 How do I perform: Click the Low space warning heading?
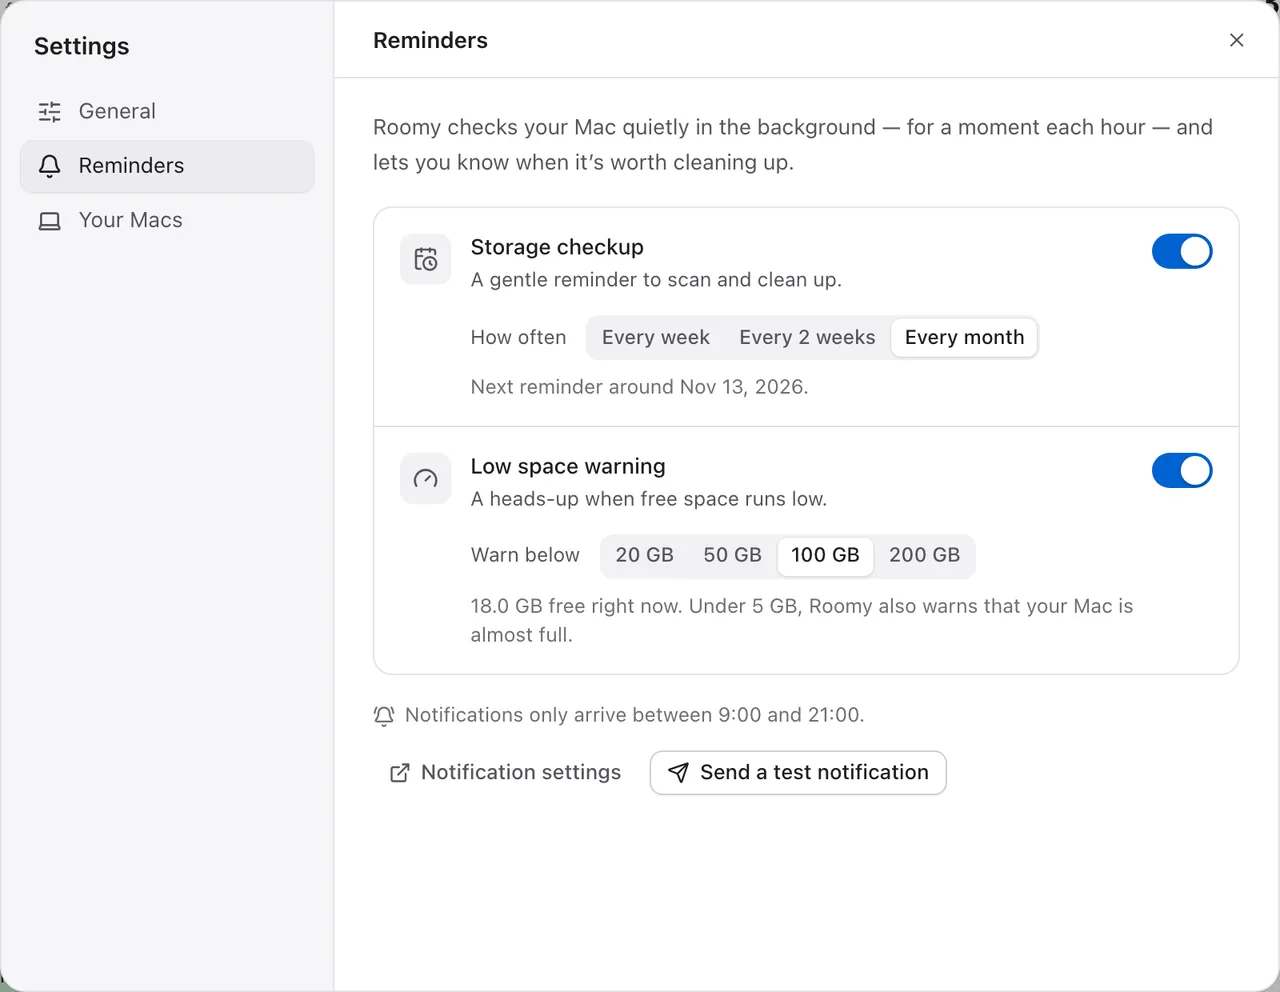click(x=568, y=467)
